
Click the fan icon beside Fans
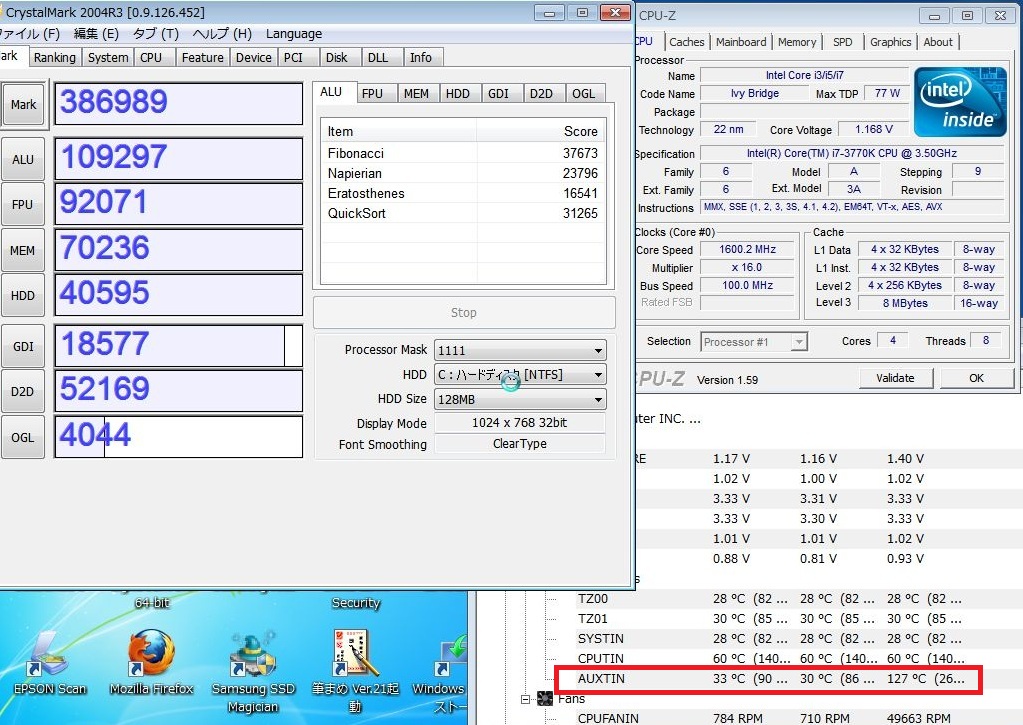[x=545, y=698]
